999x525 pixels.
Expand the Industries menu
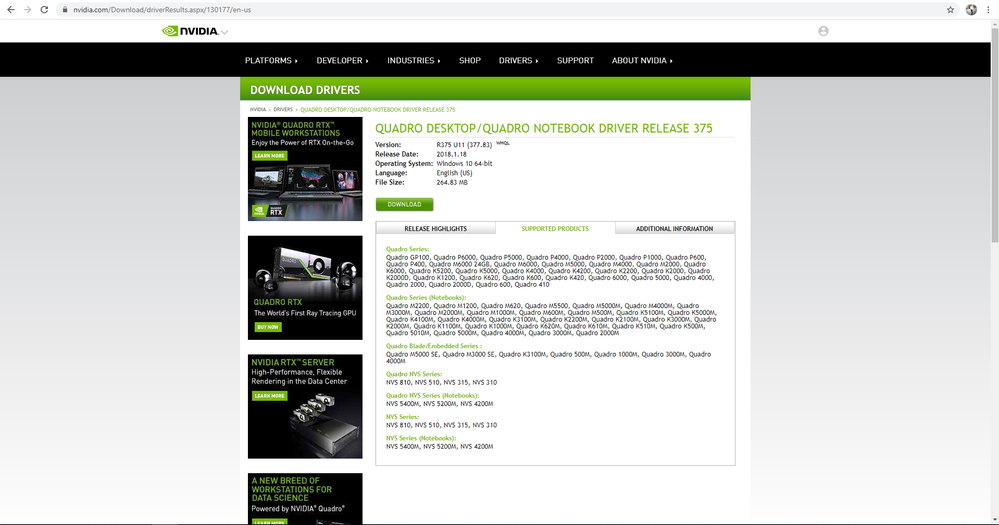(413, 61)
